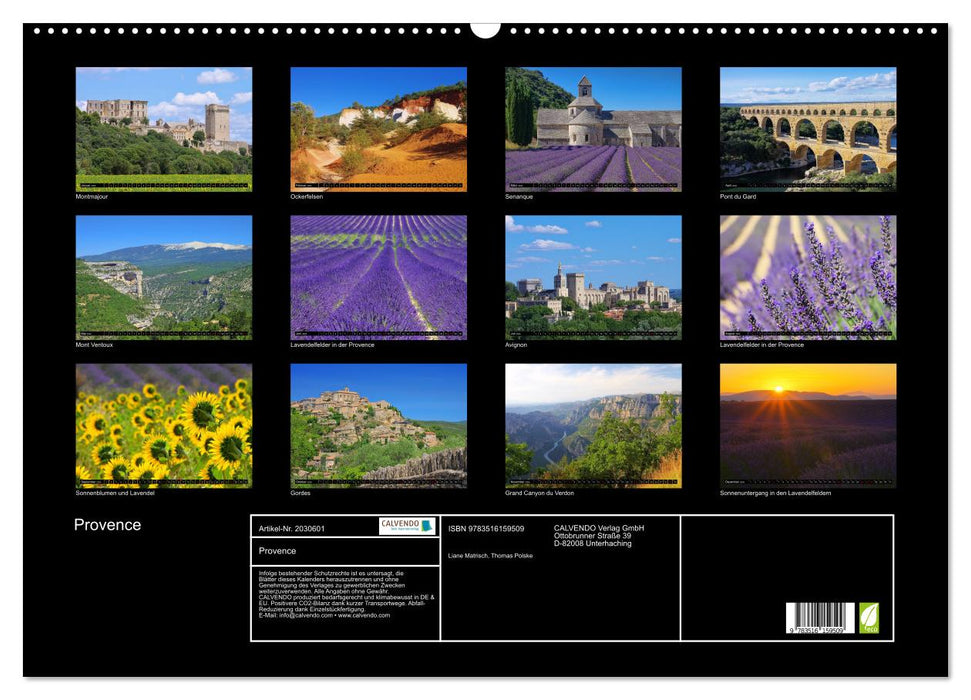Image resolution: width=971 pixels, height=700 pixels.
Task: Click the CALVENDO publisher logo
Action: tap(409, 526)
